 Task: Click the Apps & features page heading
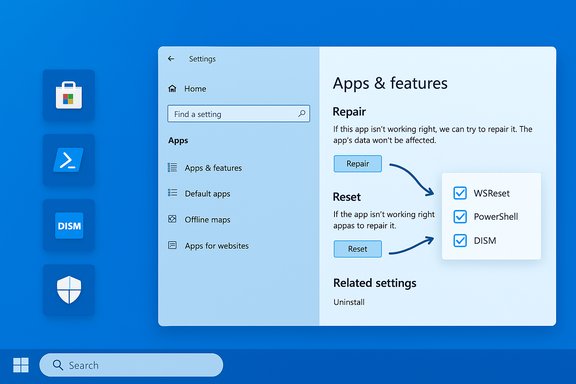tap(390, 83)
